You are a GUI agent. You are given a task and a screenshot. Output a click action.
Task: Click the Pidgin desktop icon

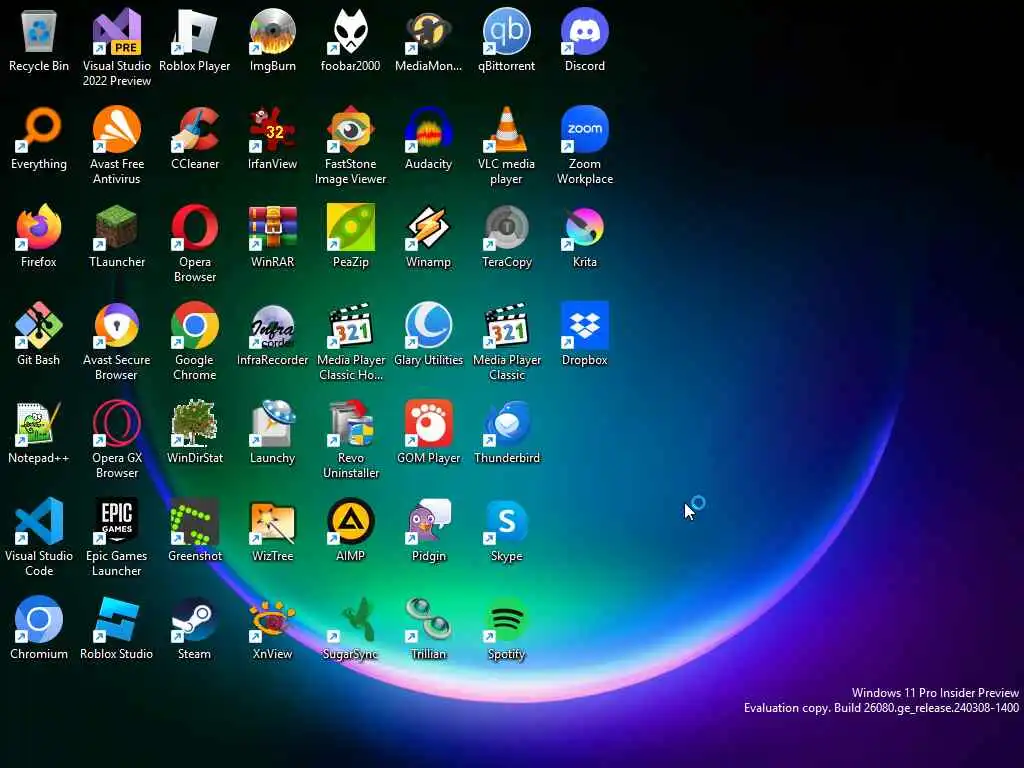point(428,521)
